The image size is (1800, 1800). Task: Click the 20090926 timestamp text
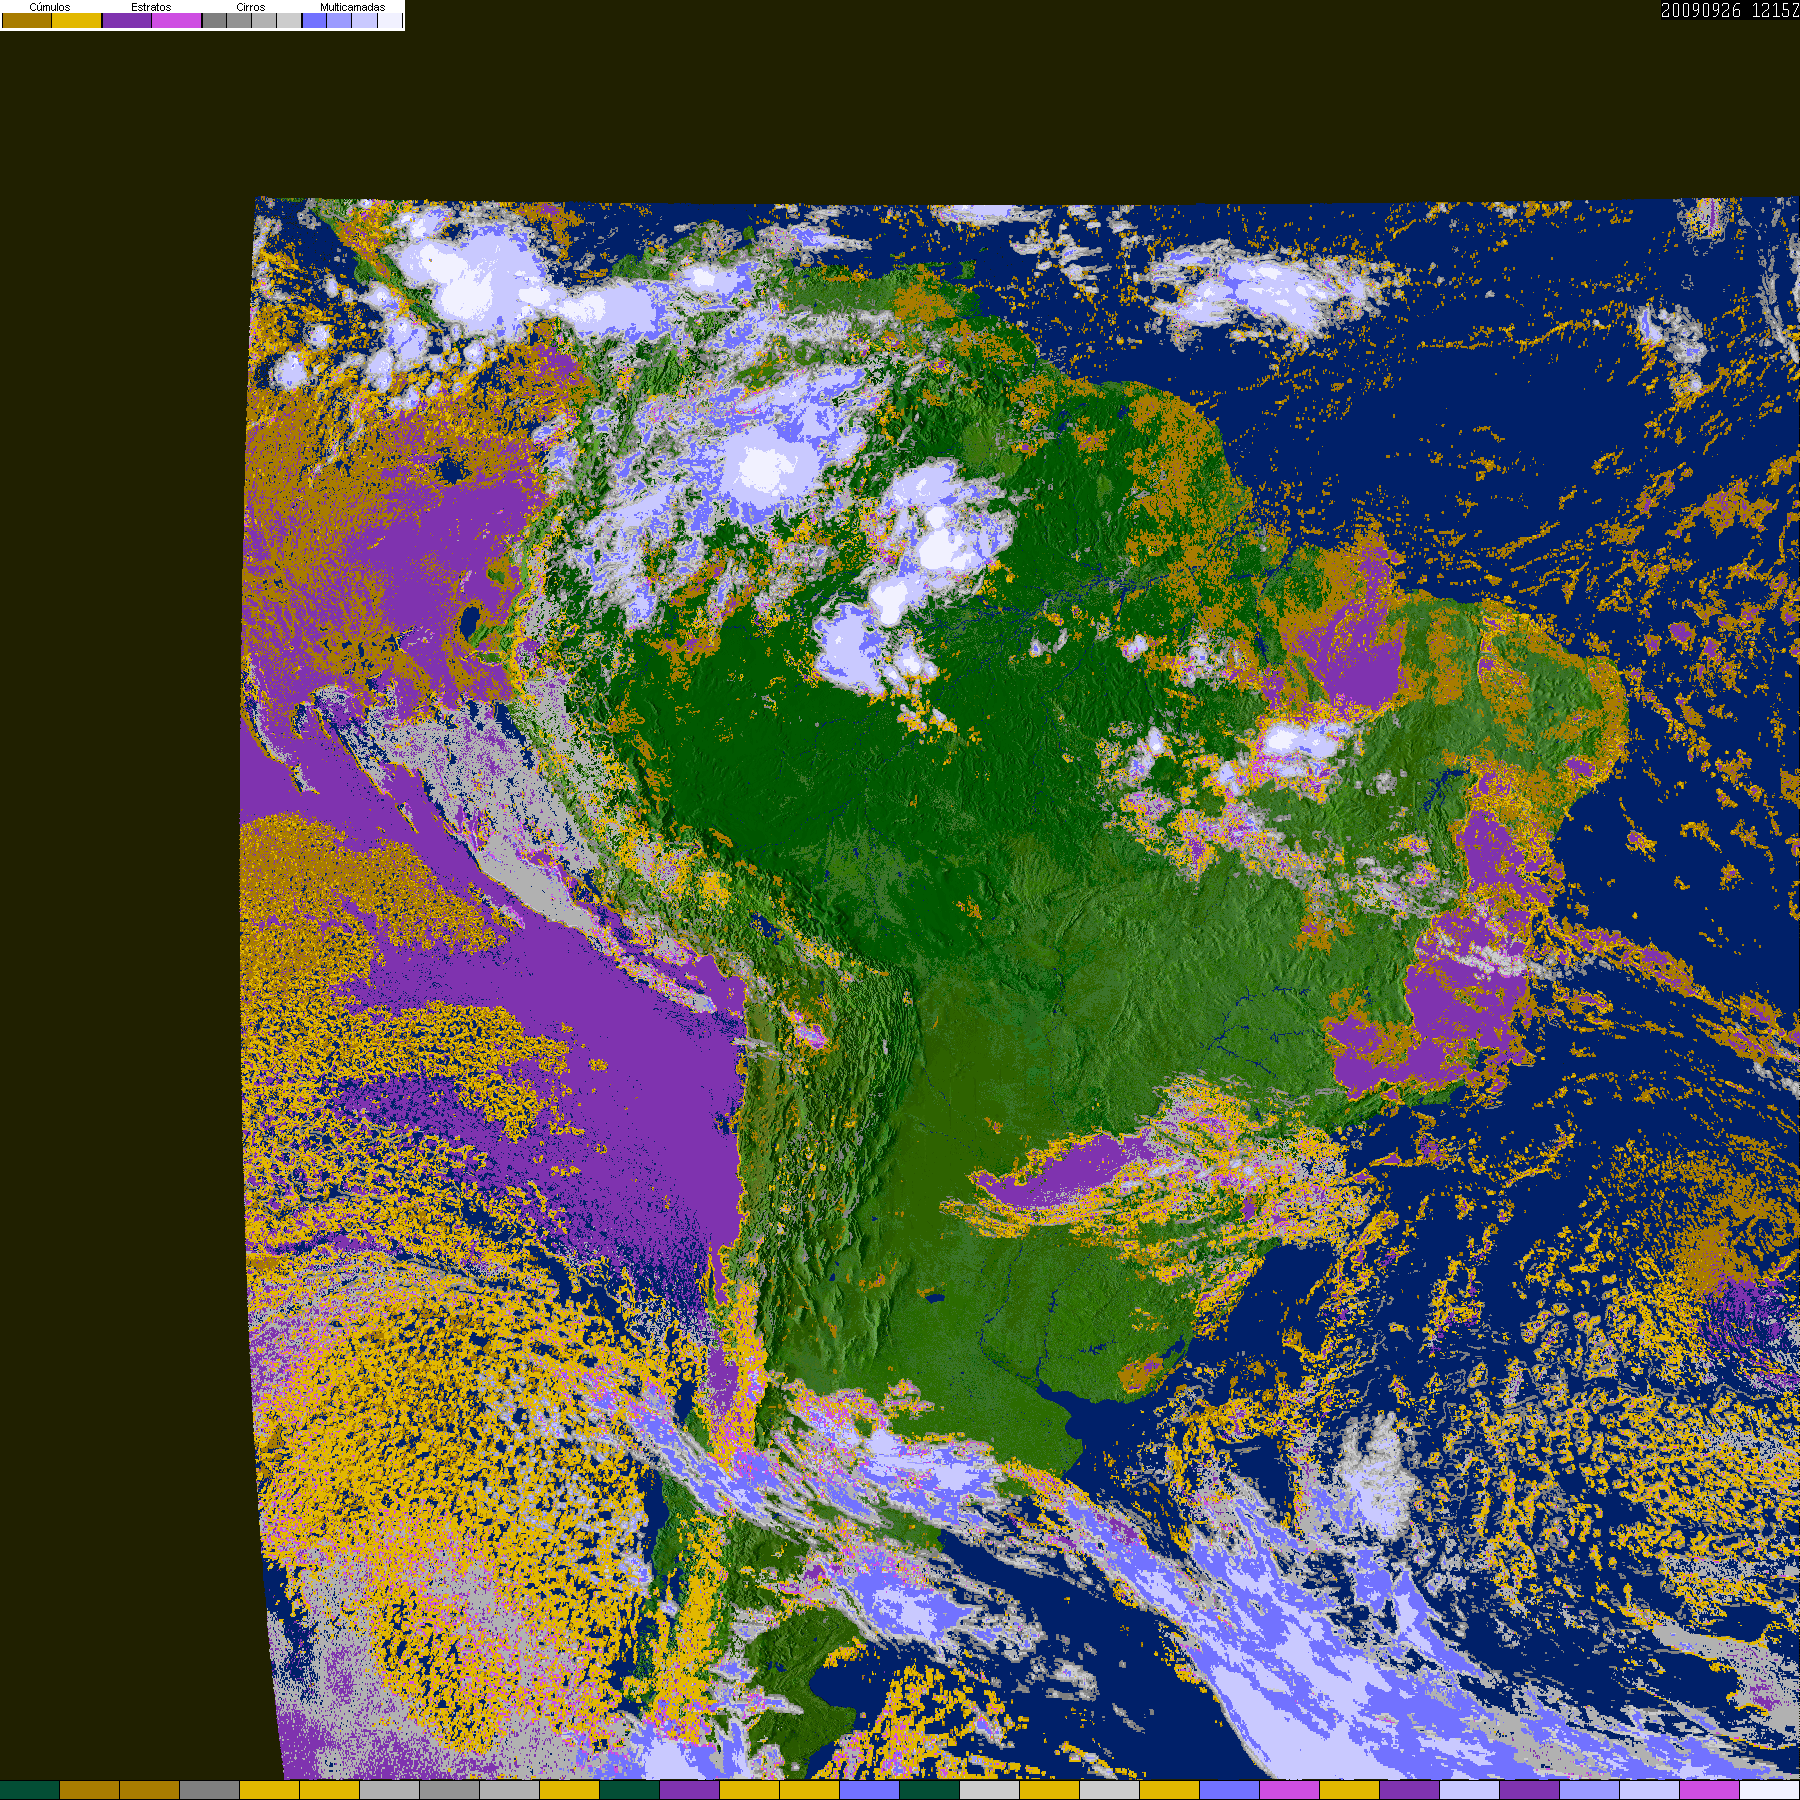[1701, 10]
